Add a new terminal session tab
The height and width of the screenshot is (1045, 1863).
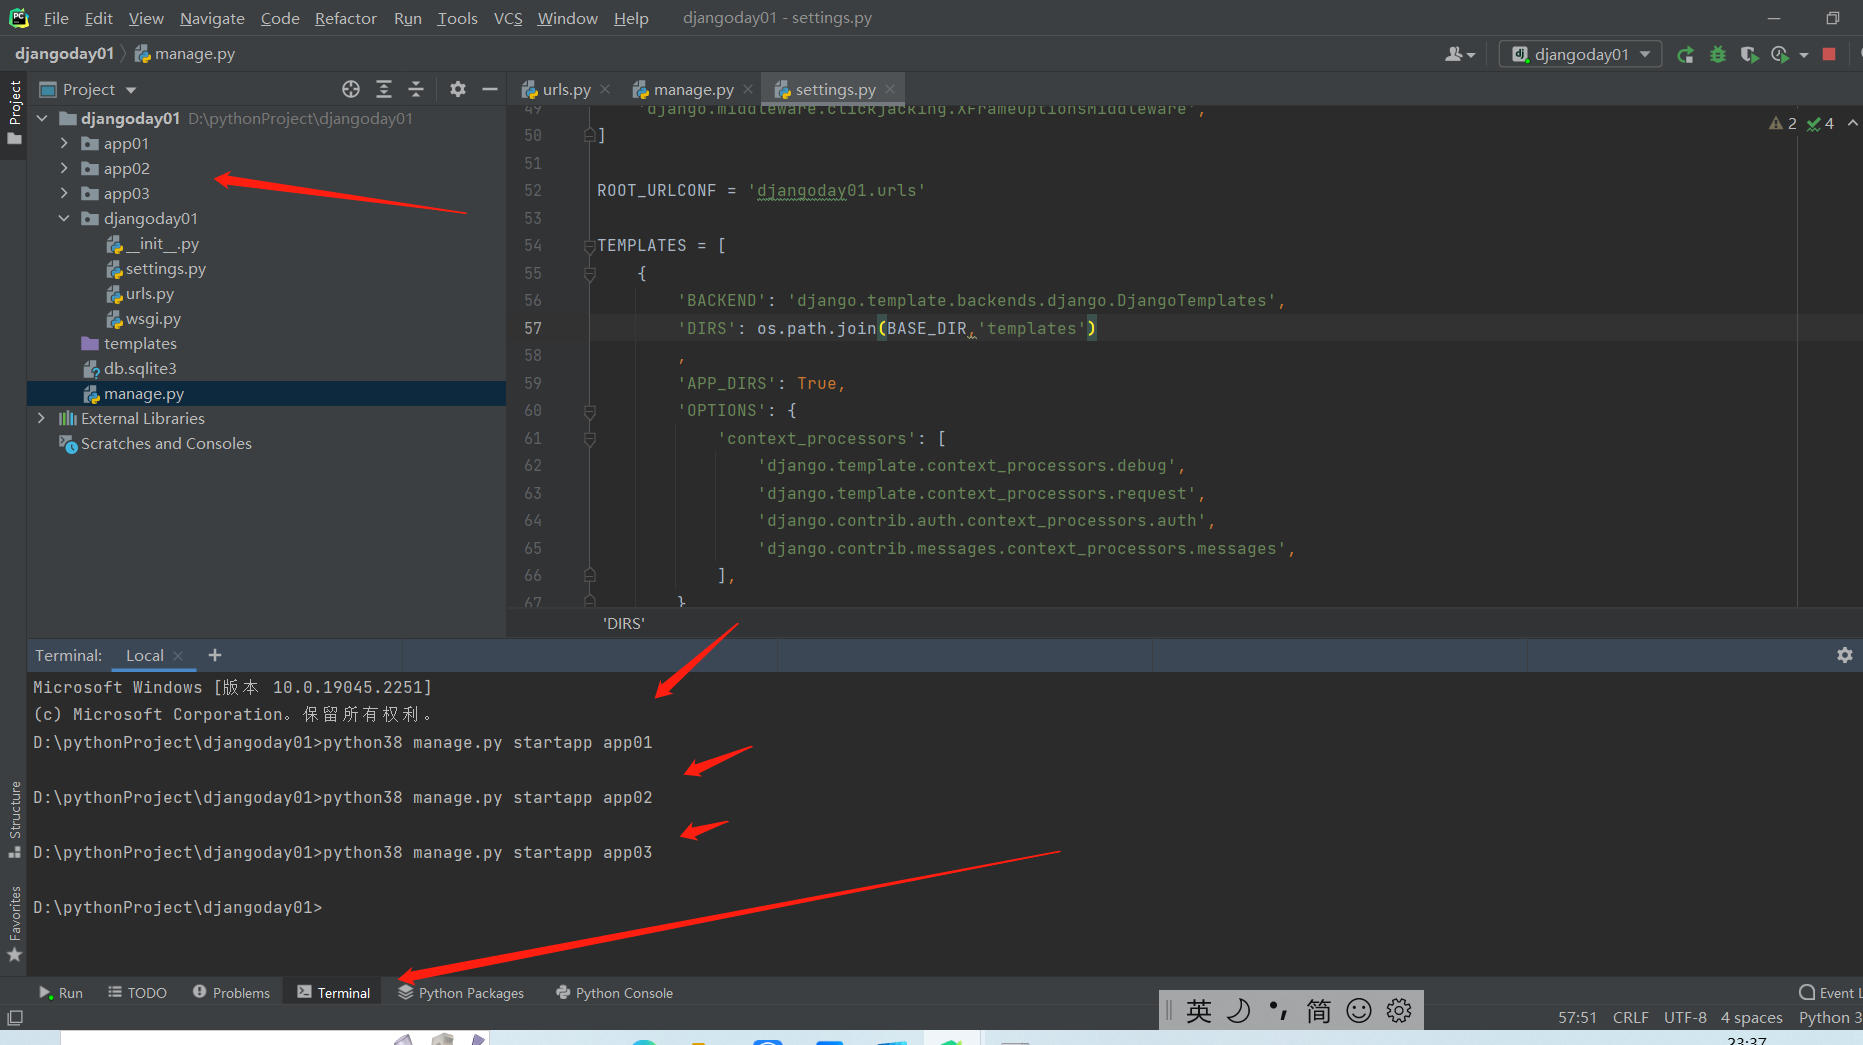tap(215, 655)
